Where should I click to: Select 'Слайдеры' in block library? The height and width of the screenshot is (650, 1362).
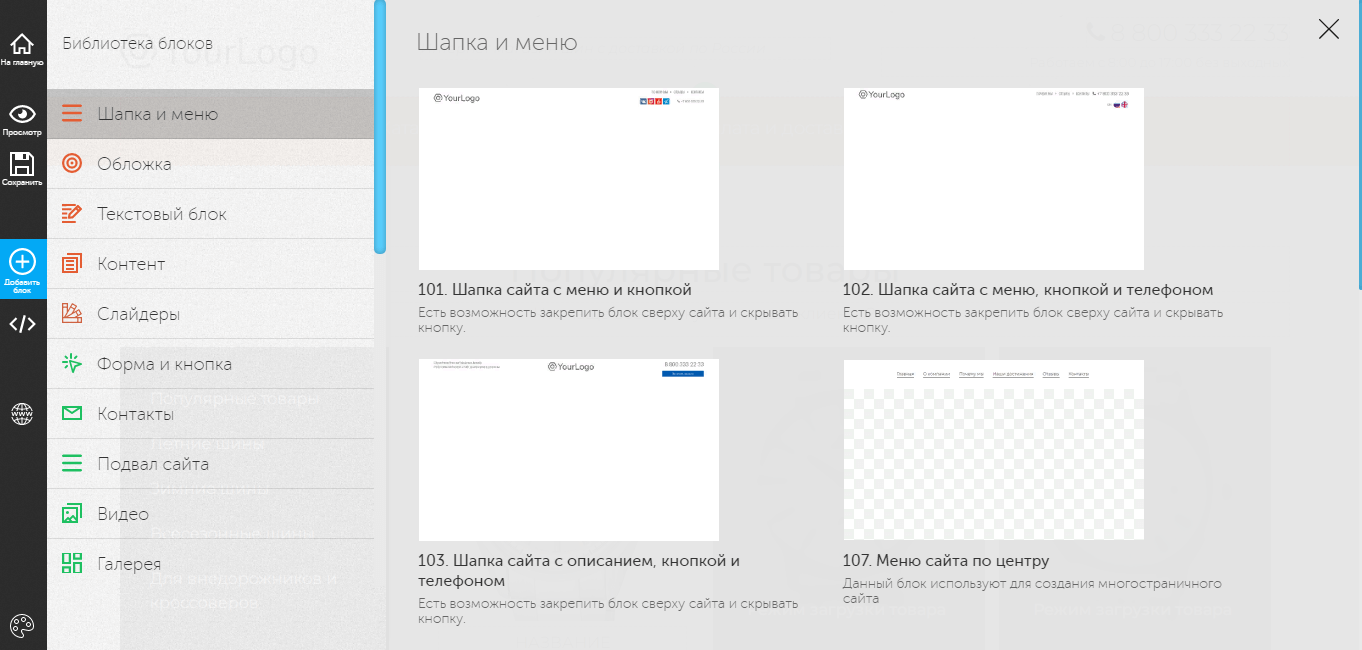point(138,314)
